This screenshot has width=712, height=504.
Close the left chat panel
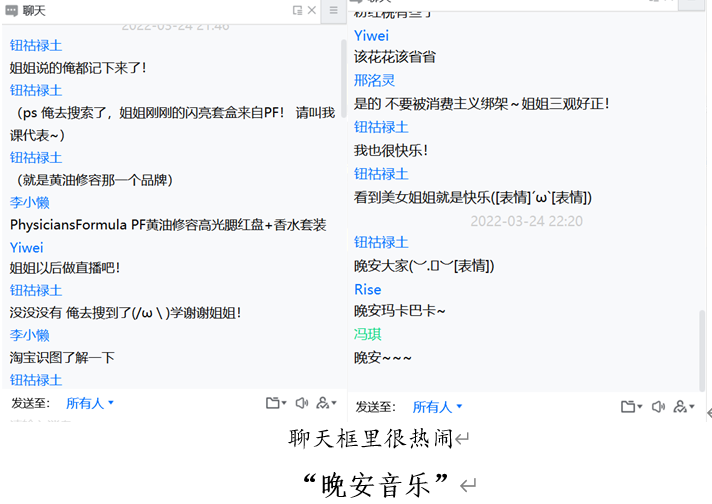click(x=312, y=10)
